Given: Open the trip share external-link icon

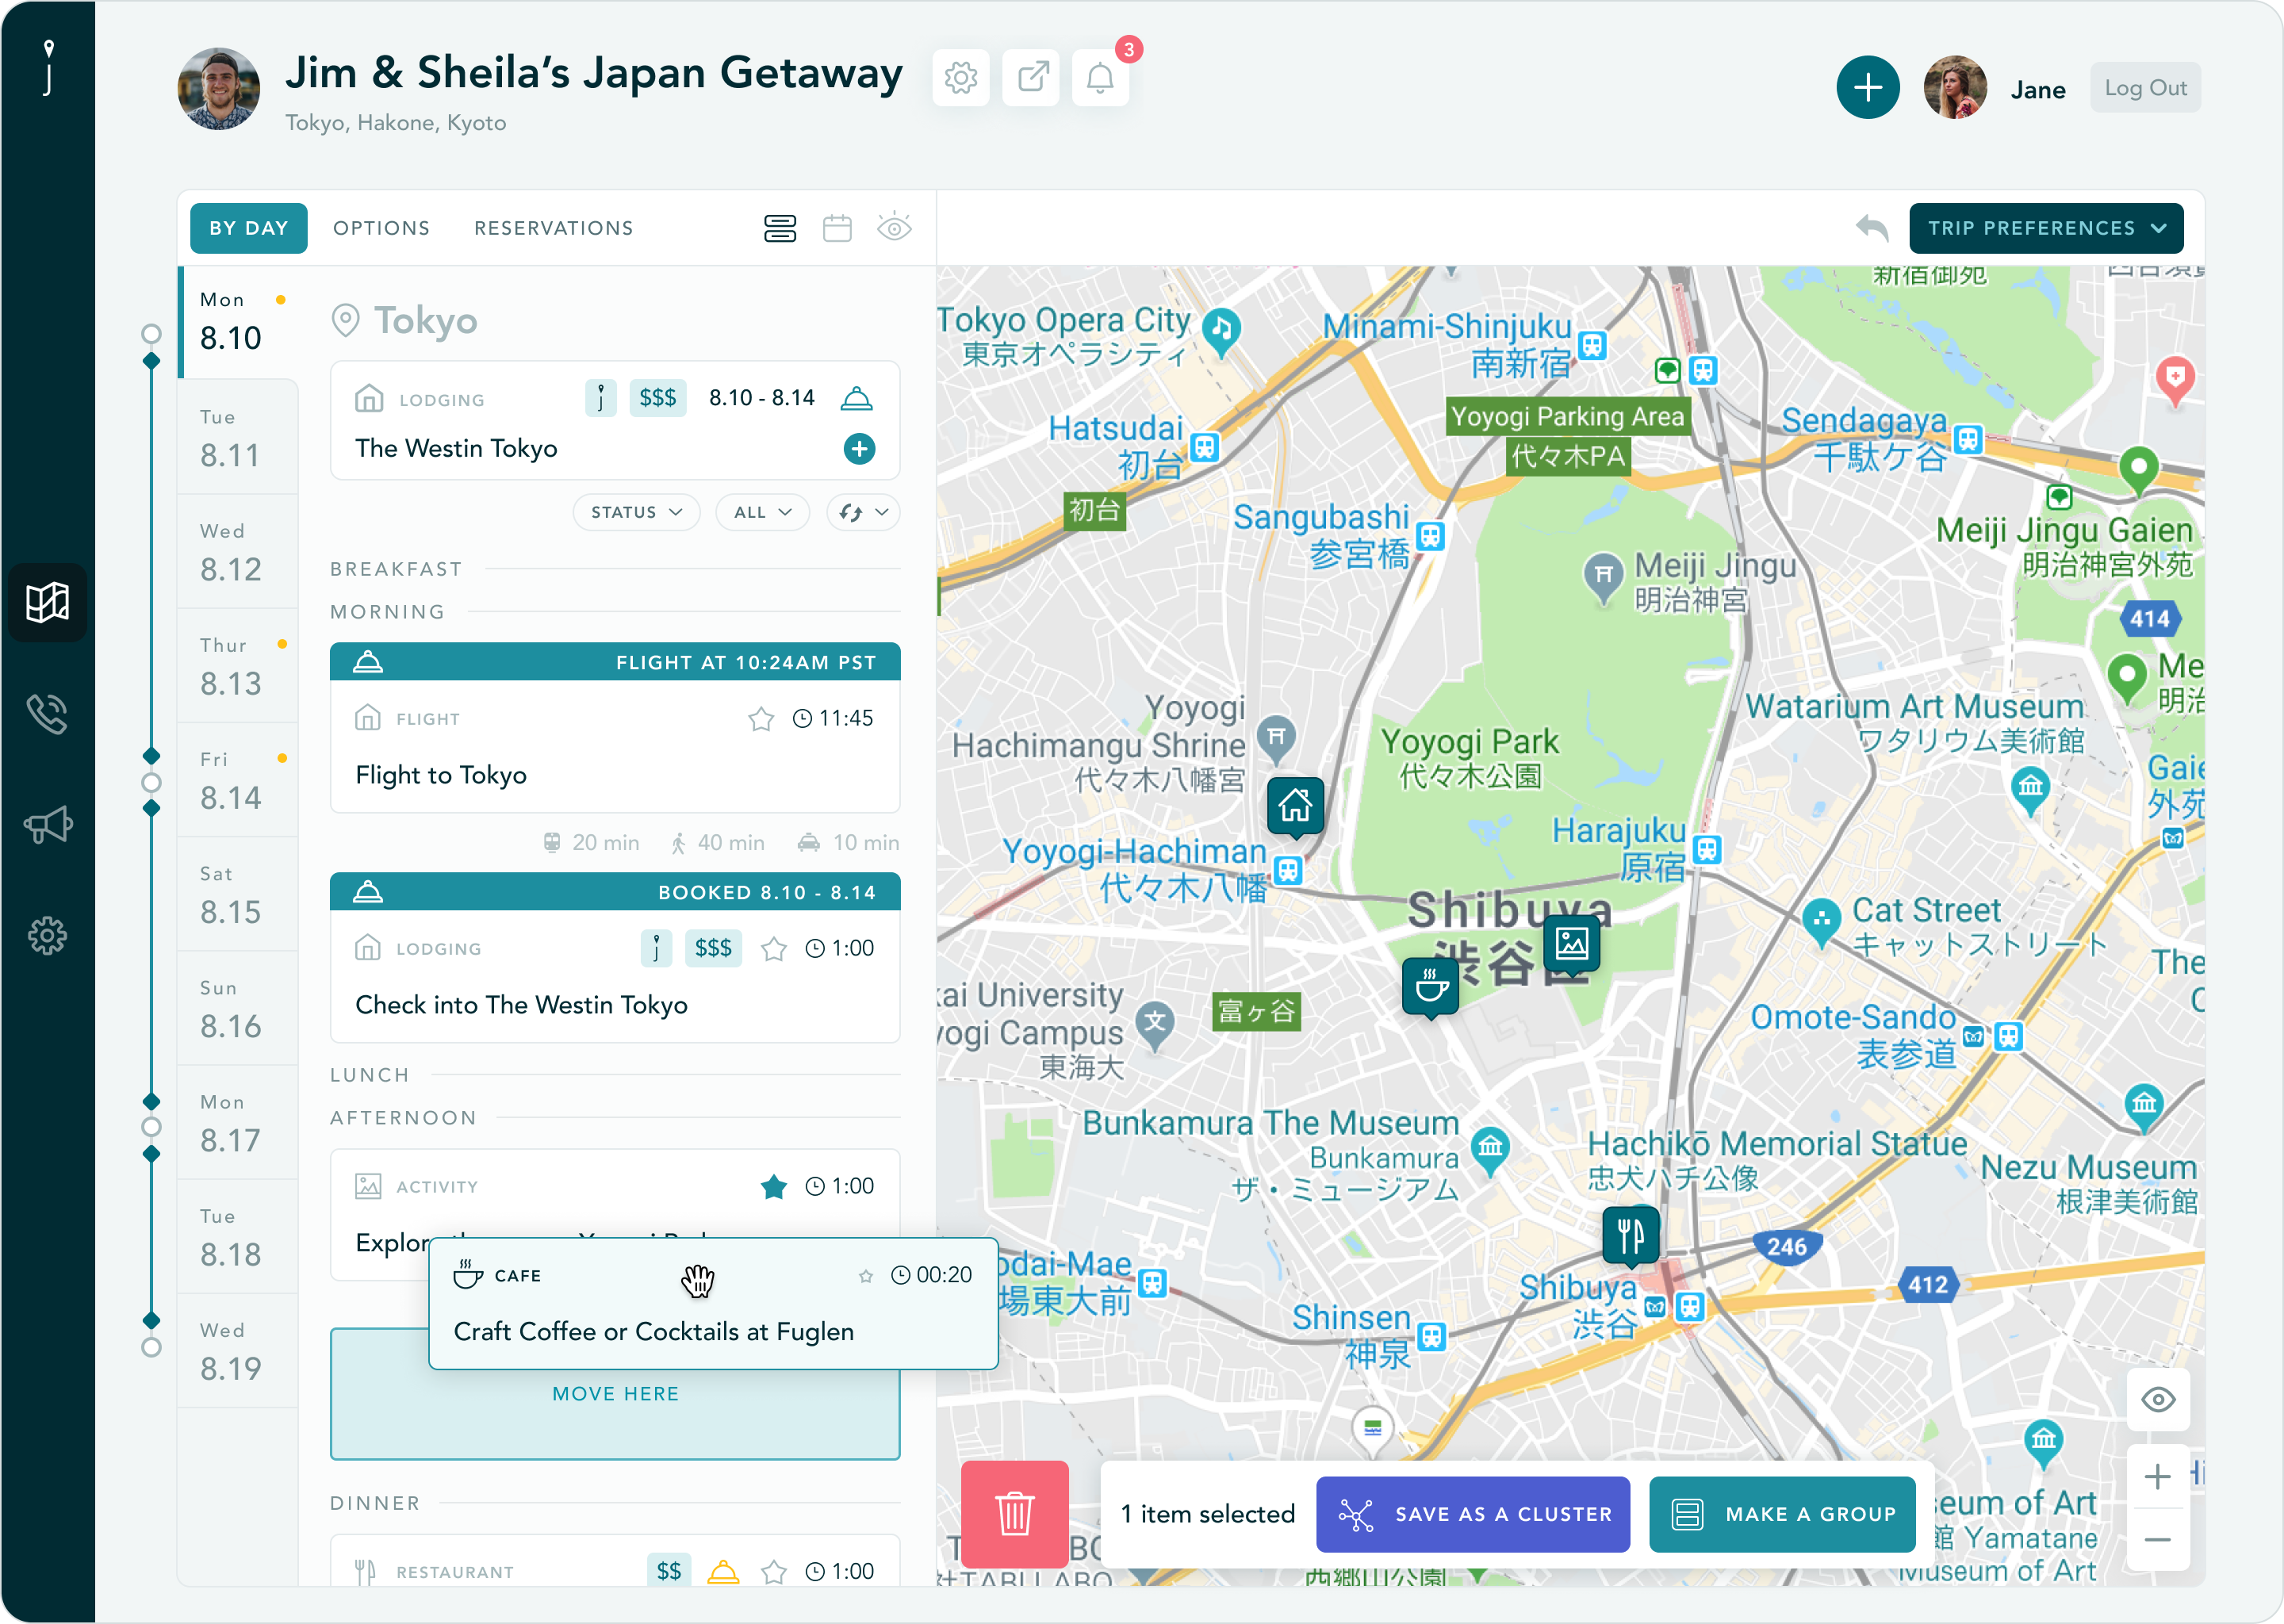Looking at the screenshot, I should click(x=1031, y=78).
